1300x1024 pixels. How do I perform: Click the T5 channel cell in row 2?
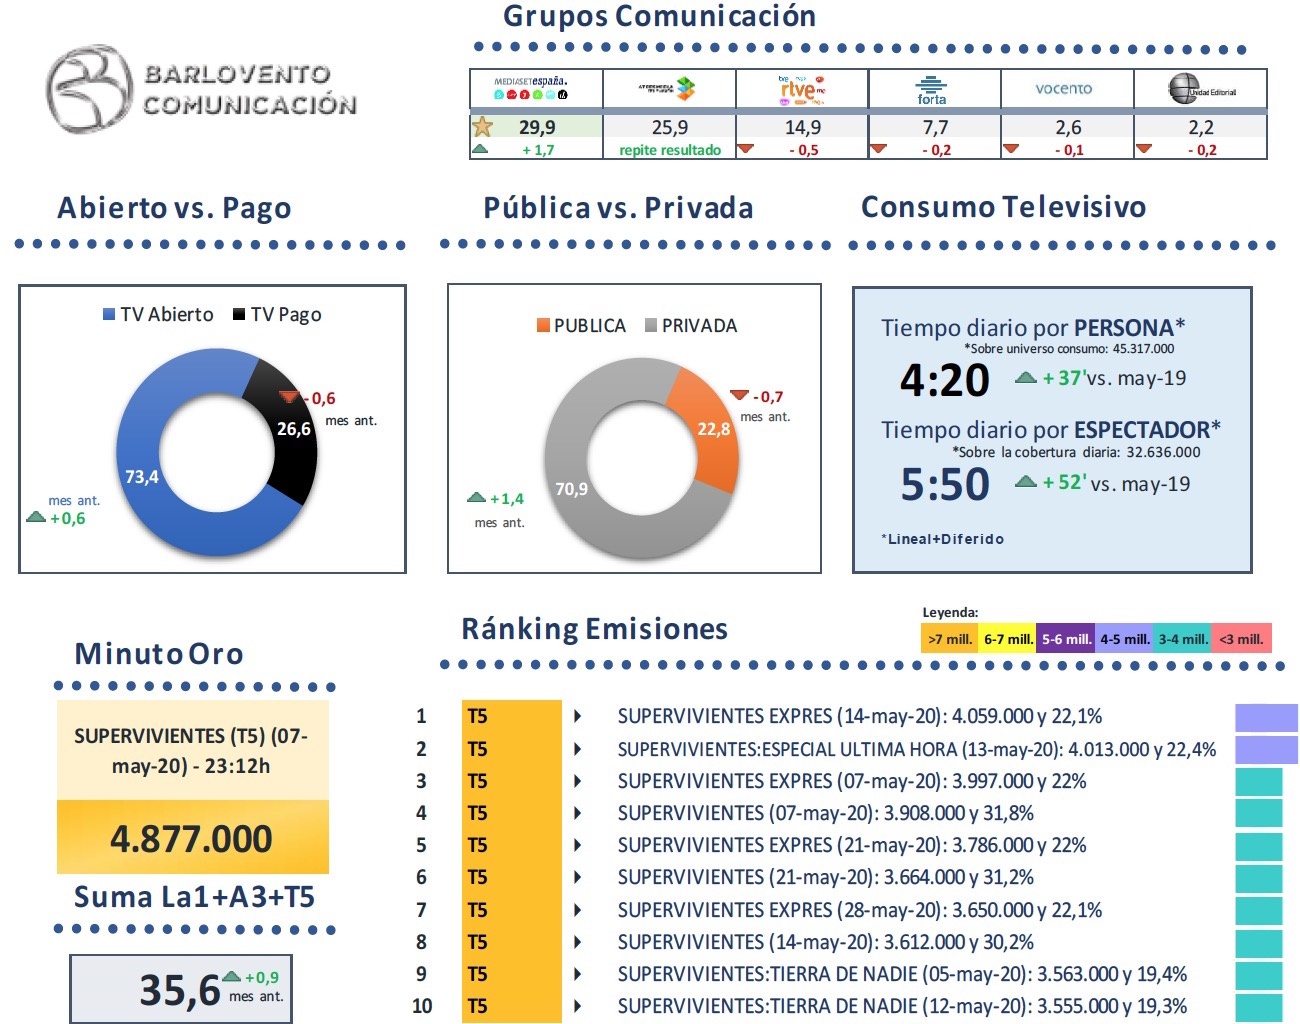(512, 749)
